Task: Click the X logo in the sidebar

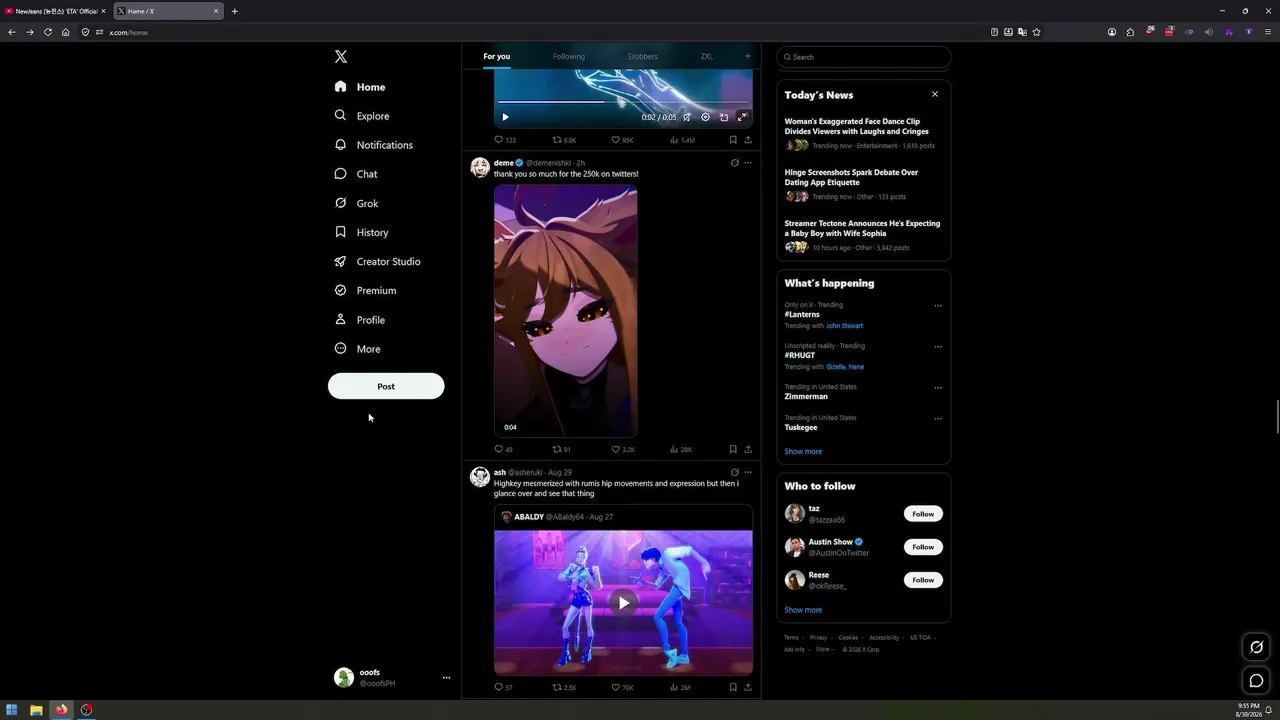Action: [x=341, y=57]
